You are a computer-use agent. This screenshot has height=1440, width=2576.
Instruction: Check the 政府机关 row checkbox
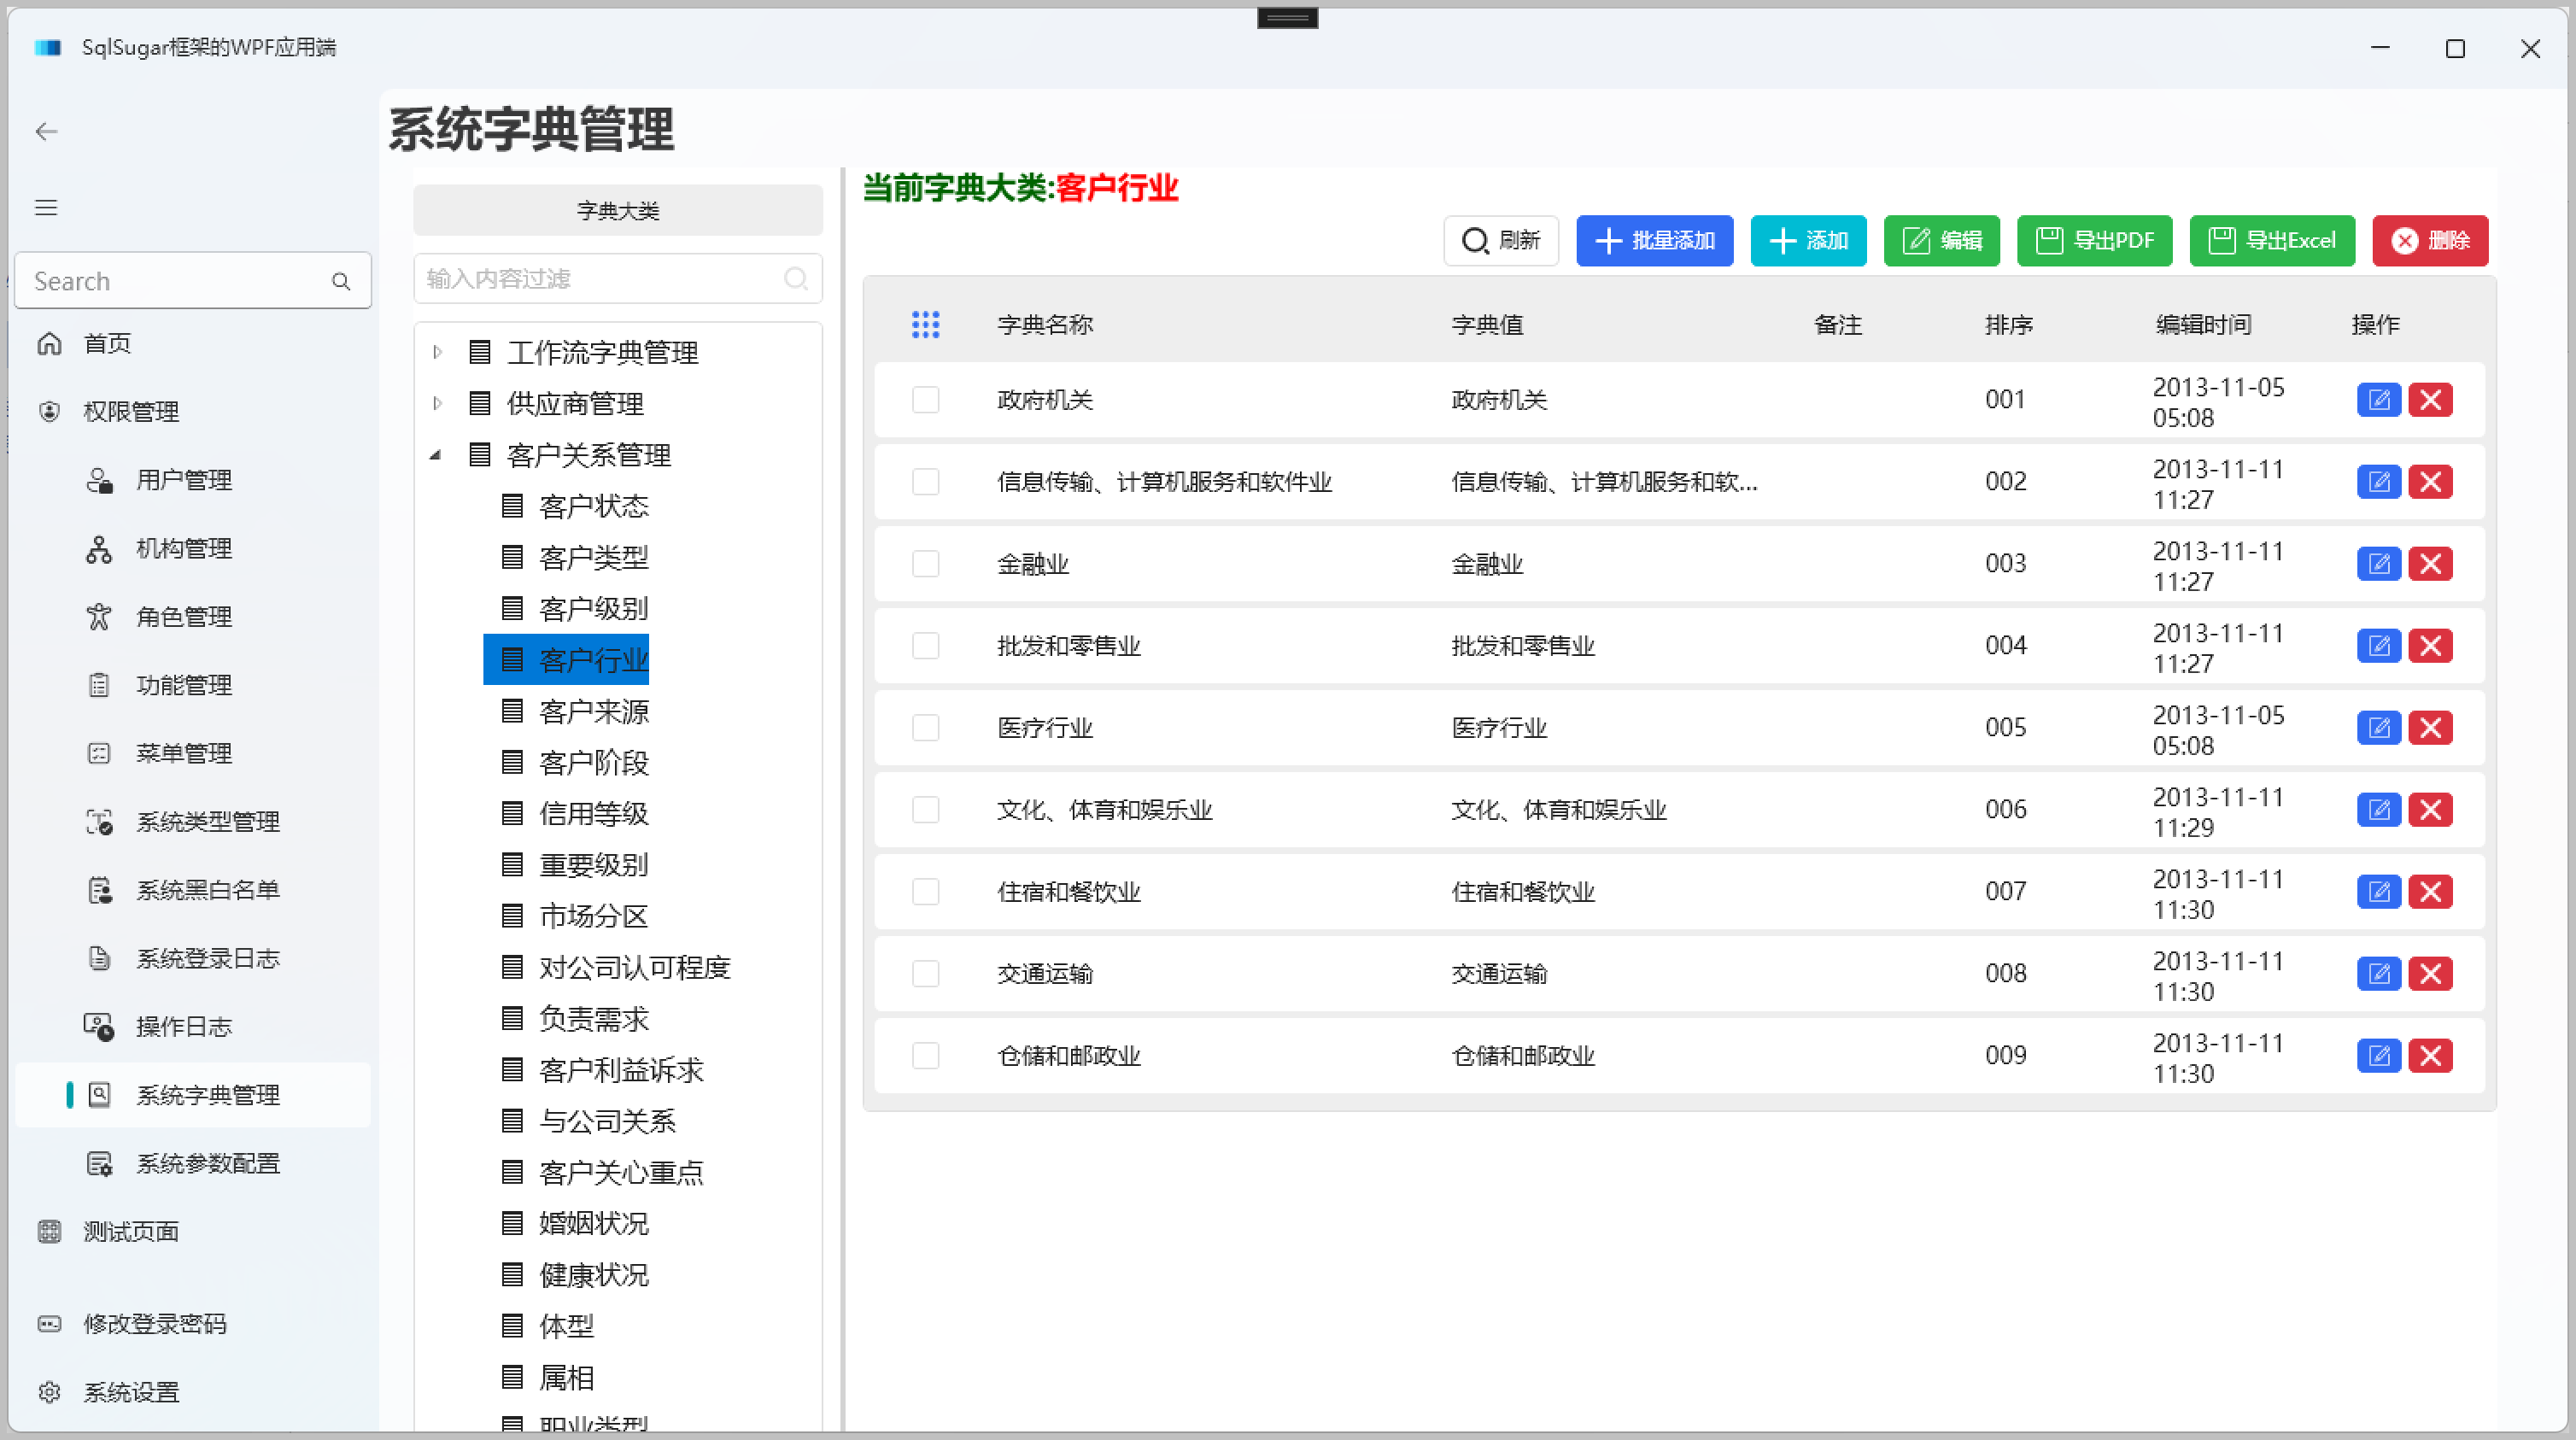925,400
